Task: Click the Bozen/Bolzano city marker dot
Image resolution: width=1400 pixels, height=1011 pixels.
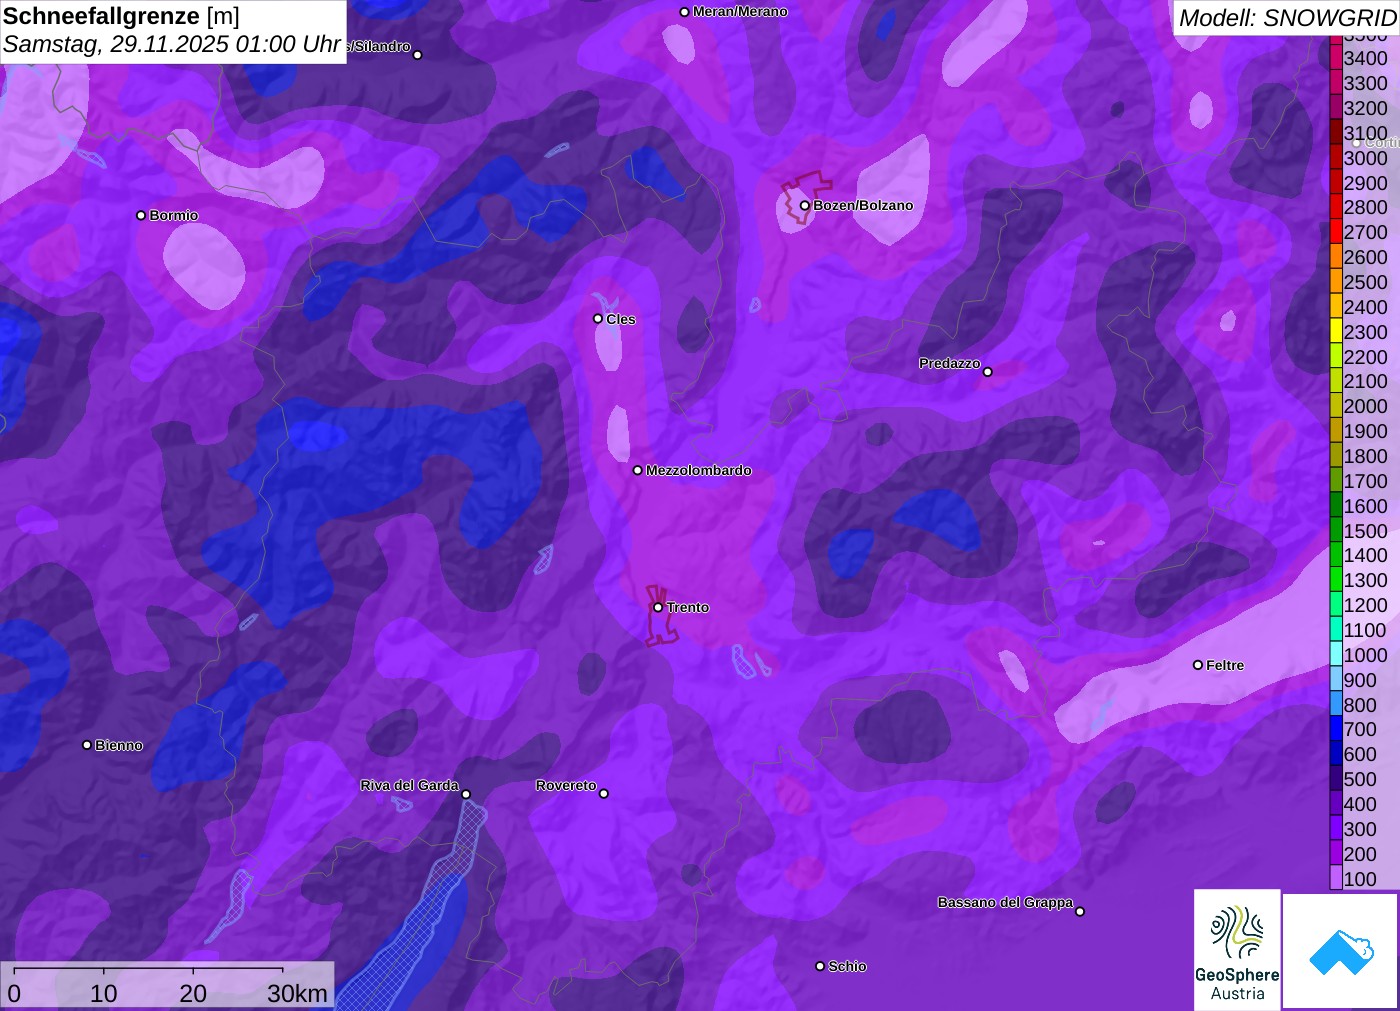Action: click(804, 206)
